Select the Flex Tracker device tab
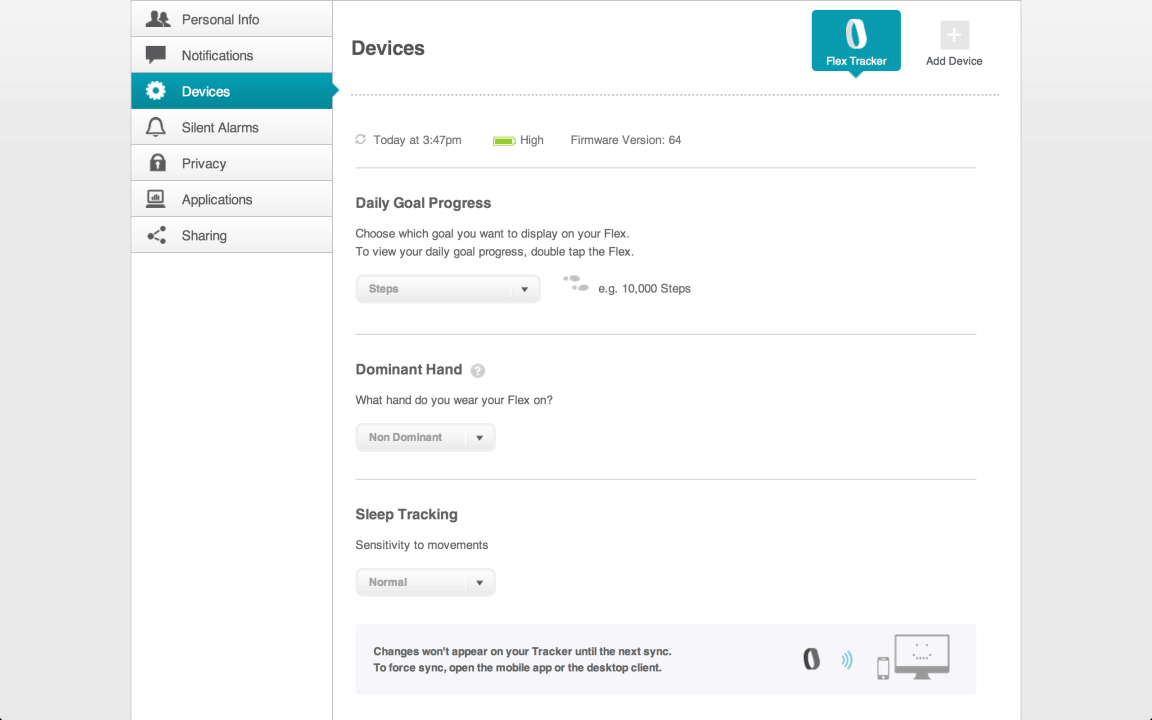1152x720 pixels. 856,41
